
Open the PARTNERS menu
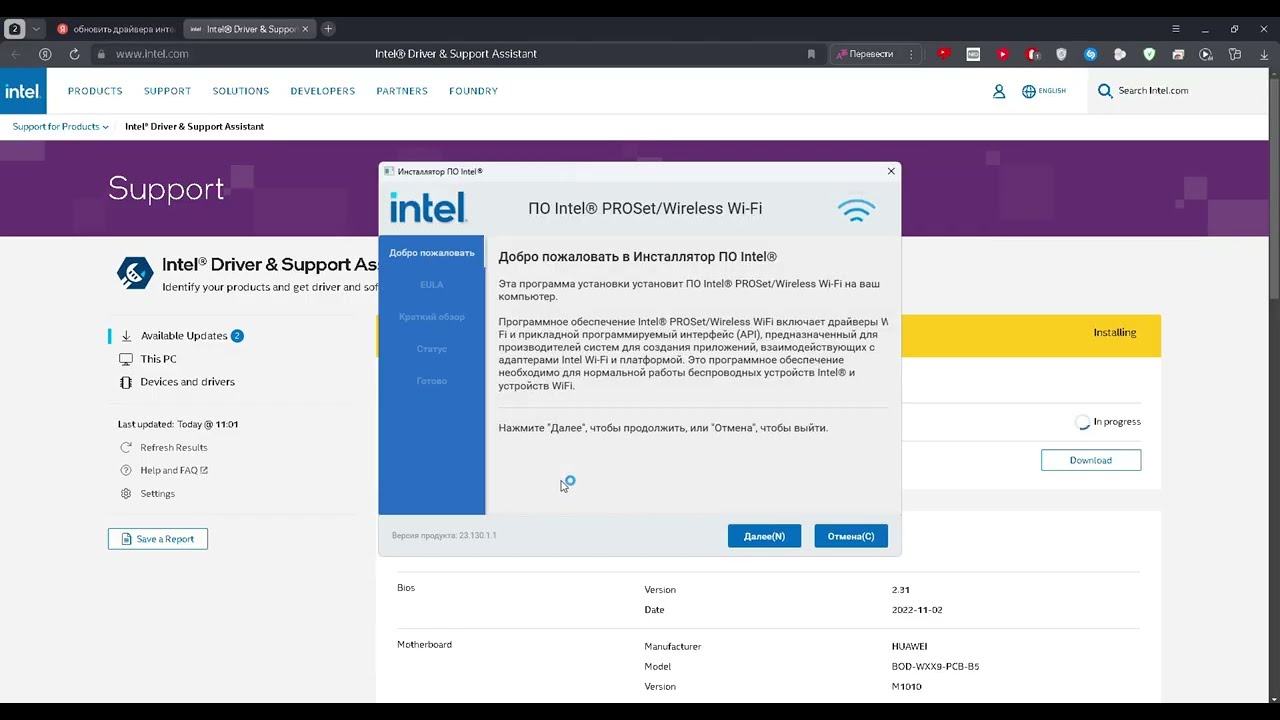tap(402, 91)
